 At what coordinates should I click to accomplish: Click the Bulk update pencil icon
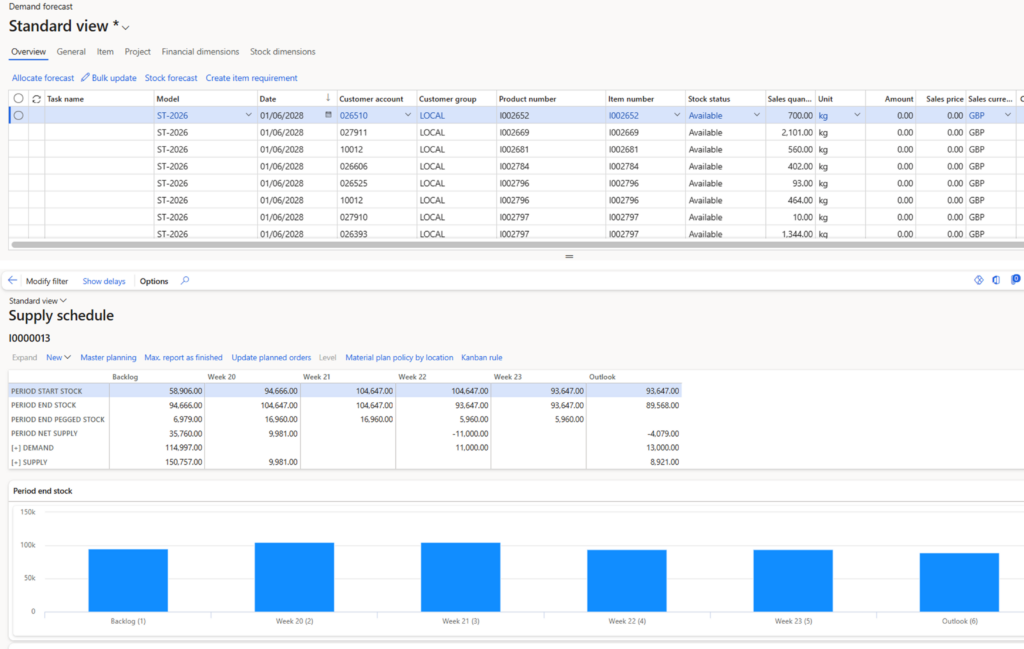tap(85, 77)
